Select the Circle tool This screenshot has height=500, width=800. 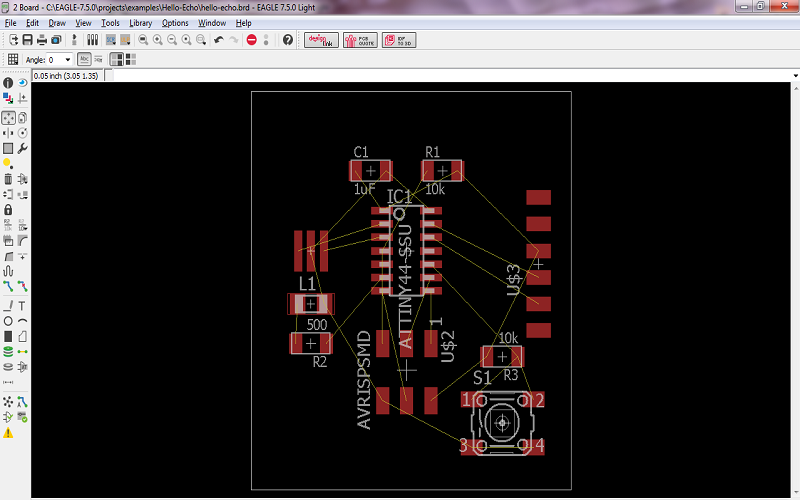pyautogui.click(x=8, y=321)
